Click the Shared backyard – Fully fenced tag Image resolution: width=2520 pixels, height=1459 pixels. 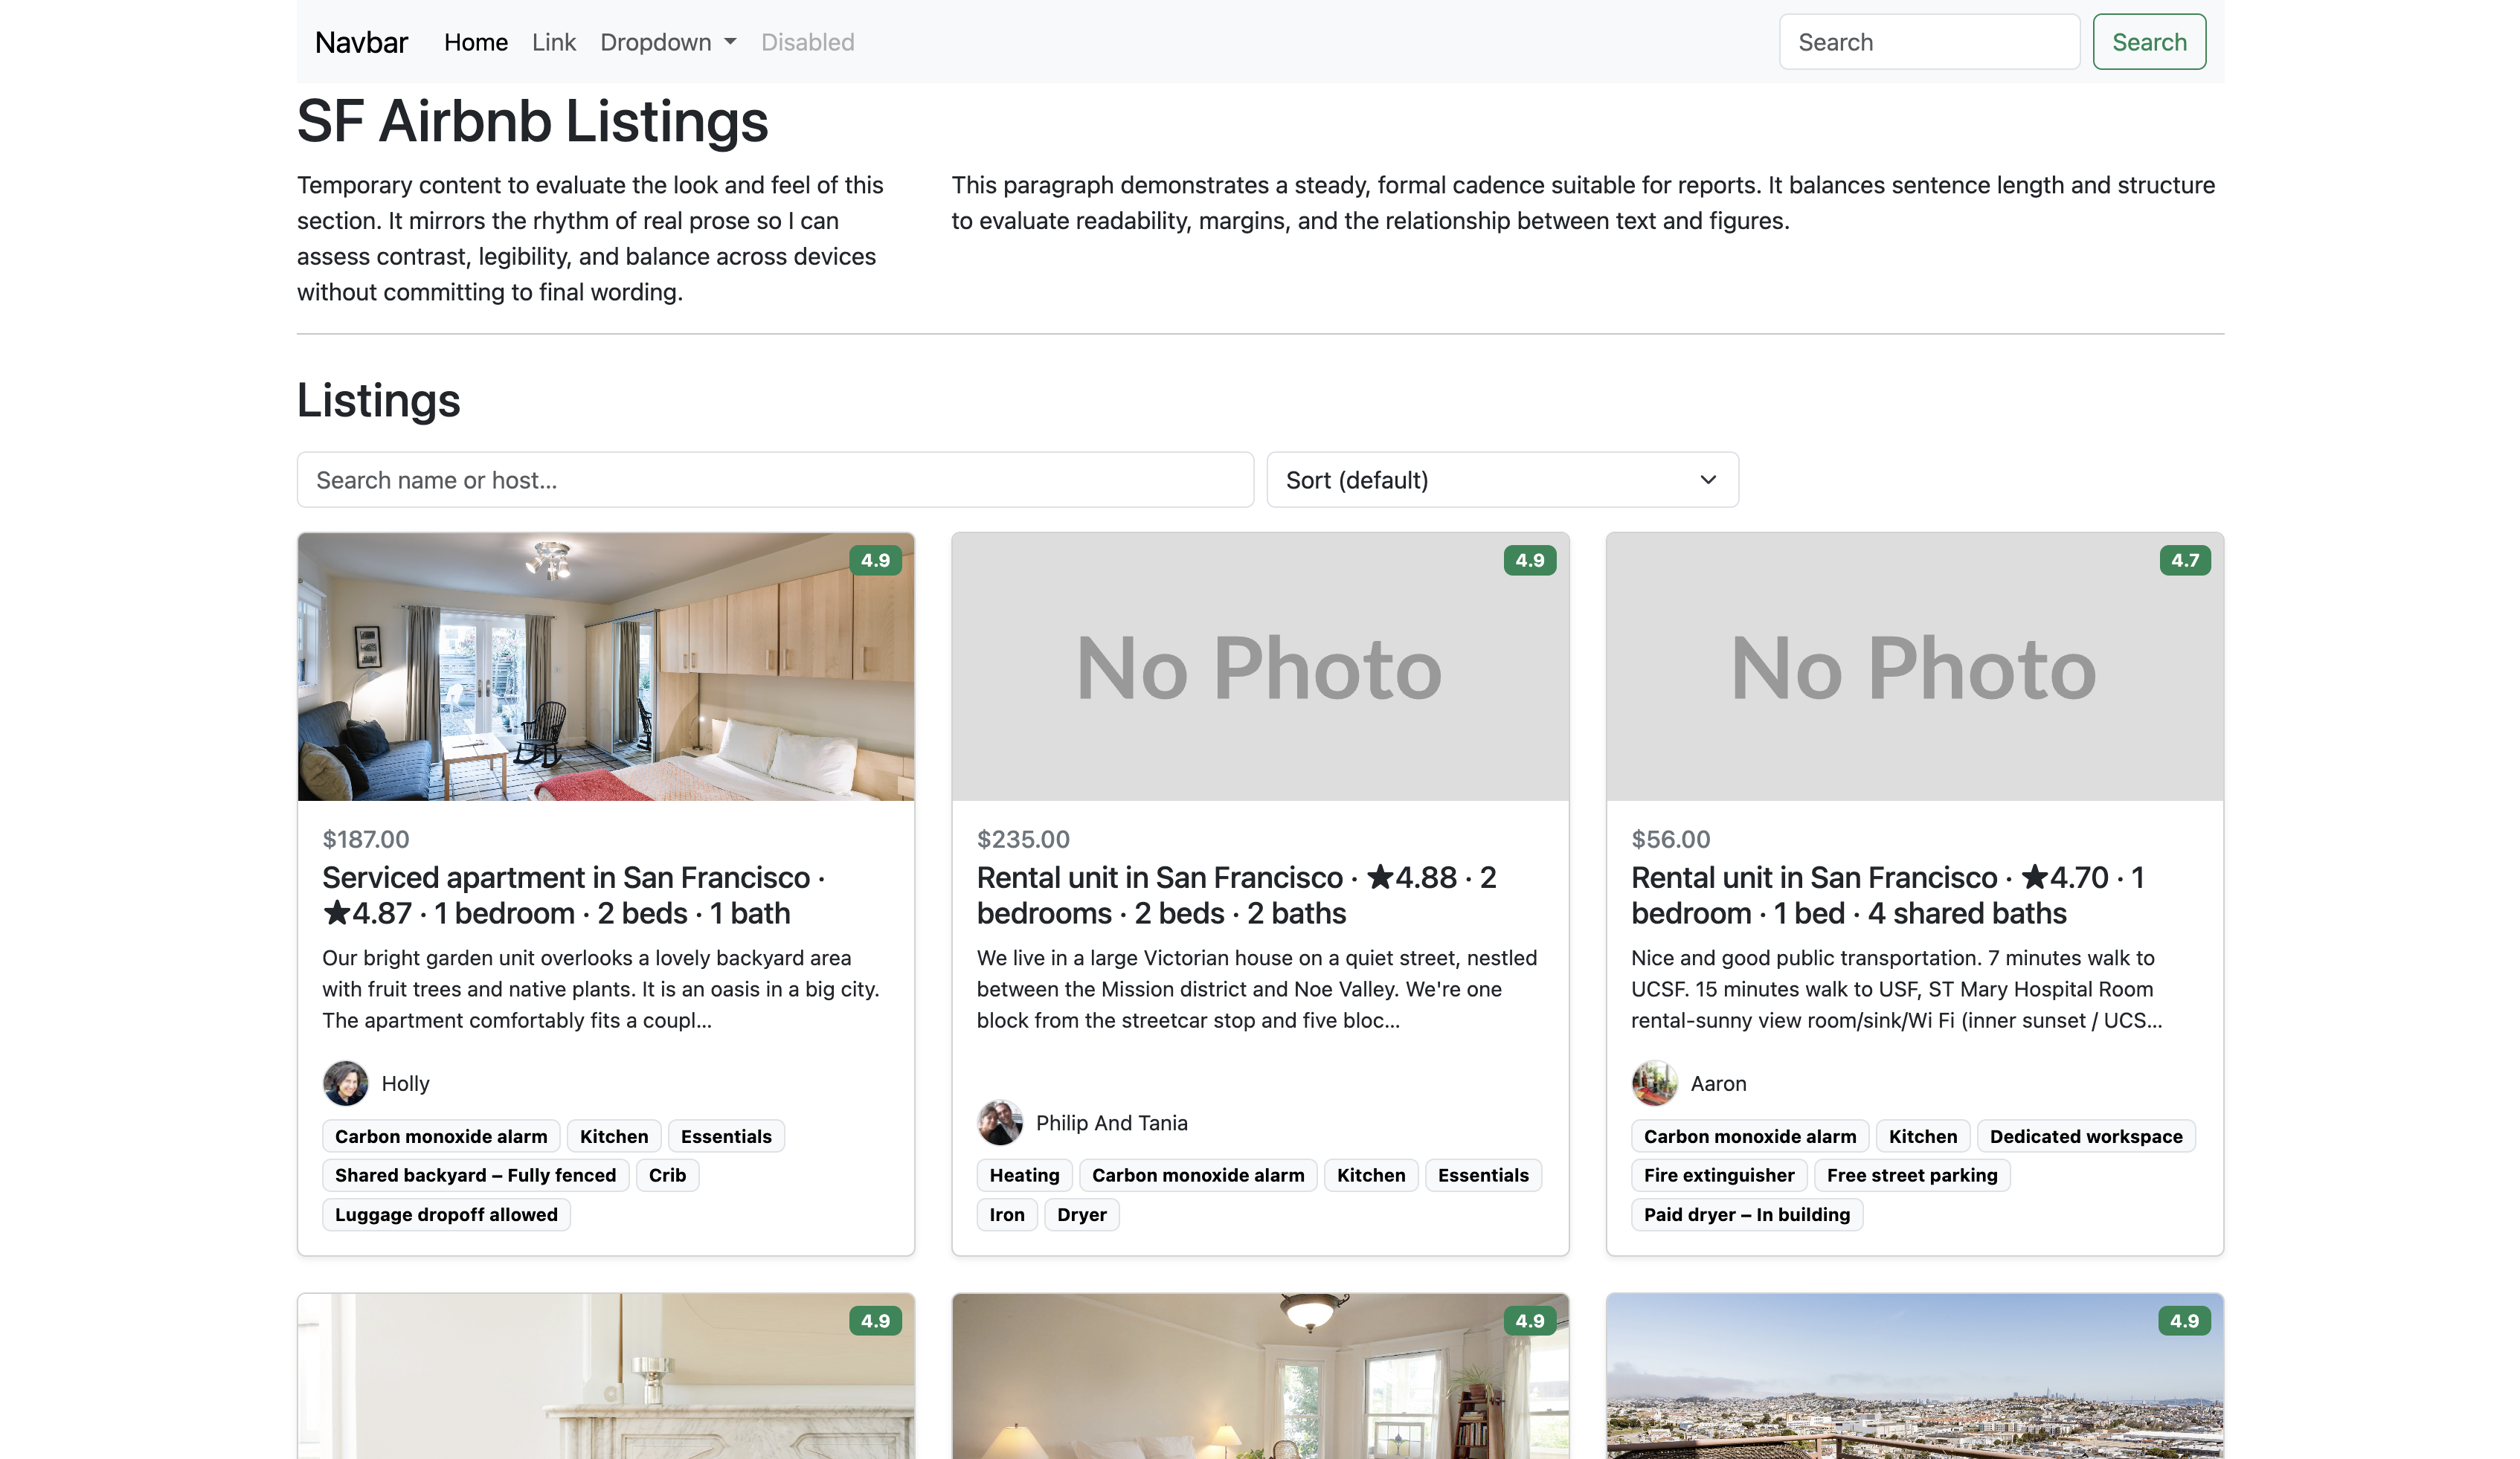476,1175
